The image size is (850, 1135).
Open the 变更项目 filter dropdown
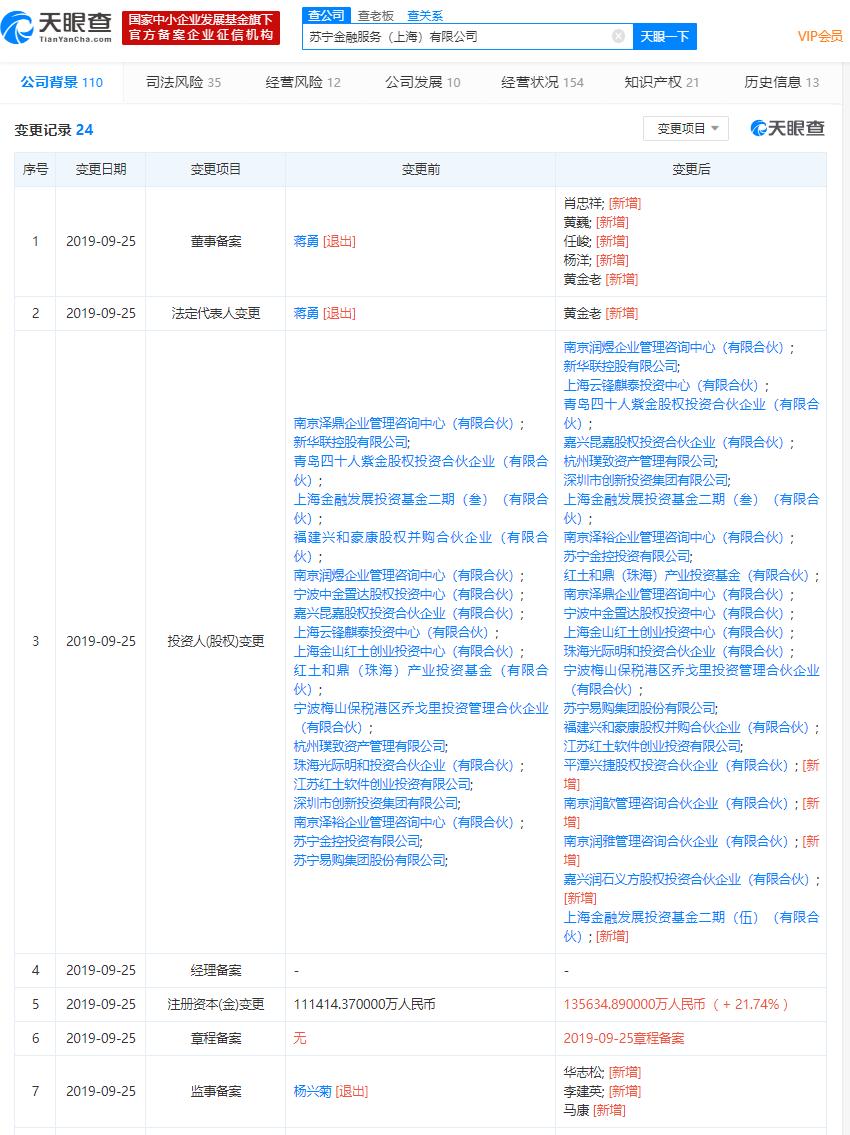click(x=686, y=129)
